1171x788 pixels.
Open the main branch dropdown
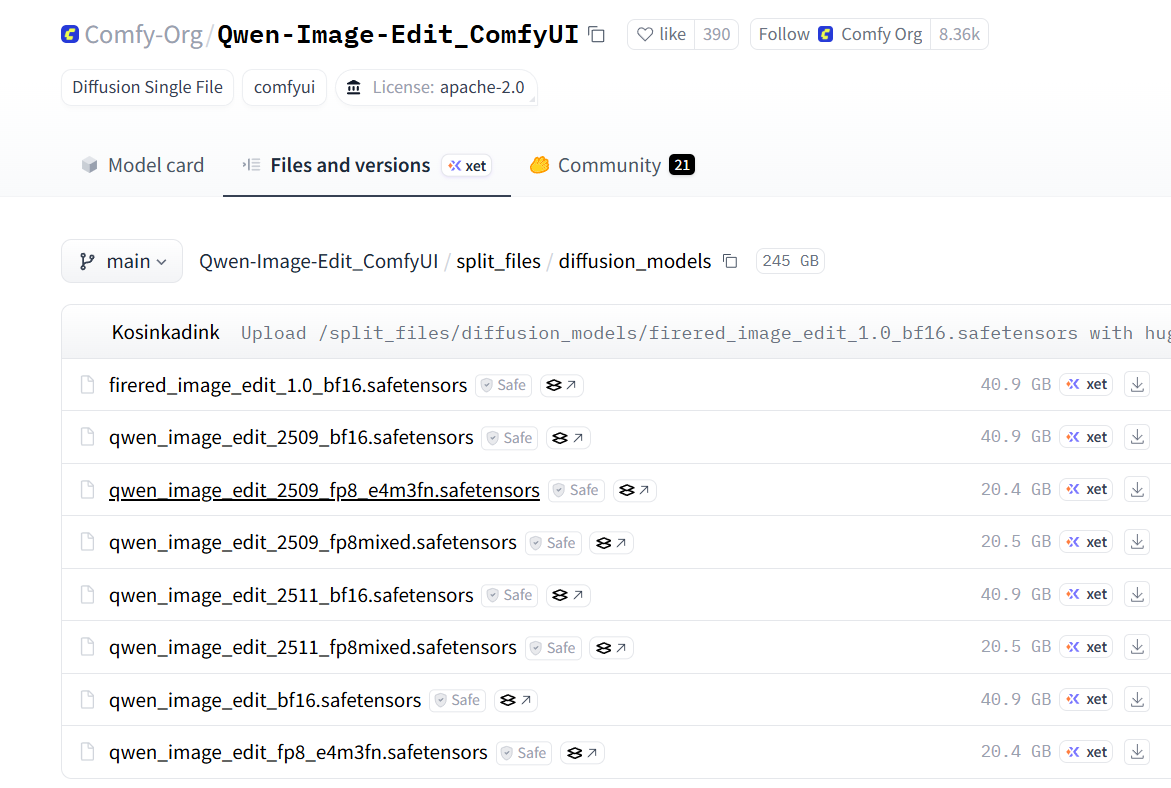(122, 261)
